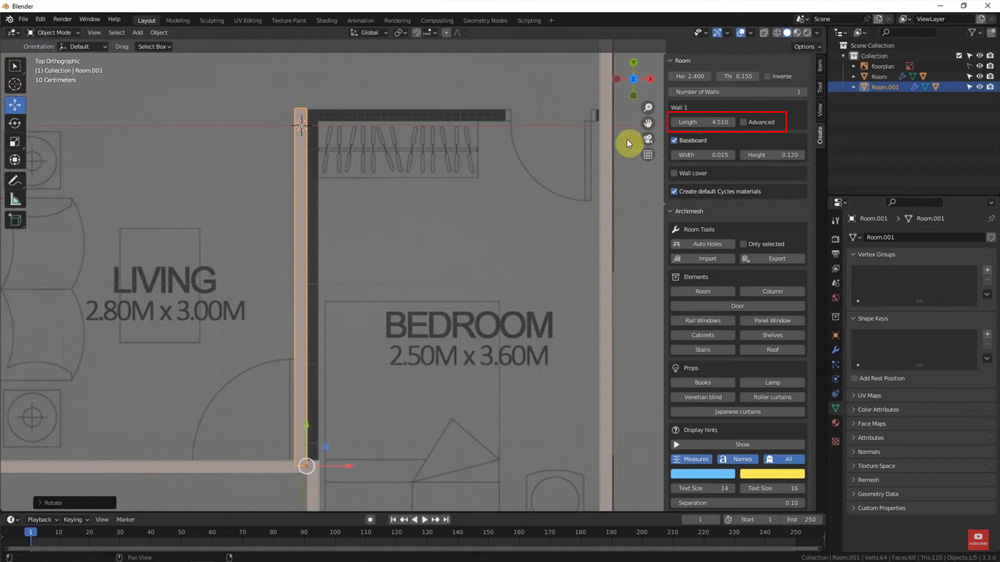Activate the Transform tool

point(15,160)
